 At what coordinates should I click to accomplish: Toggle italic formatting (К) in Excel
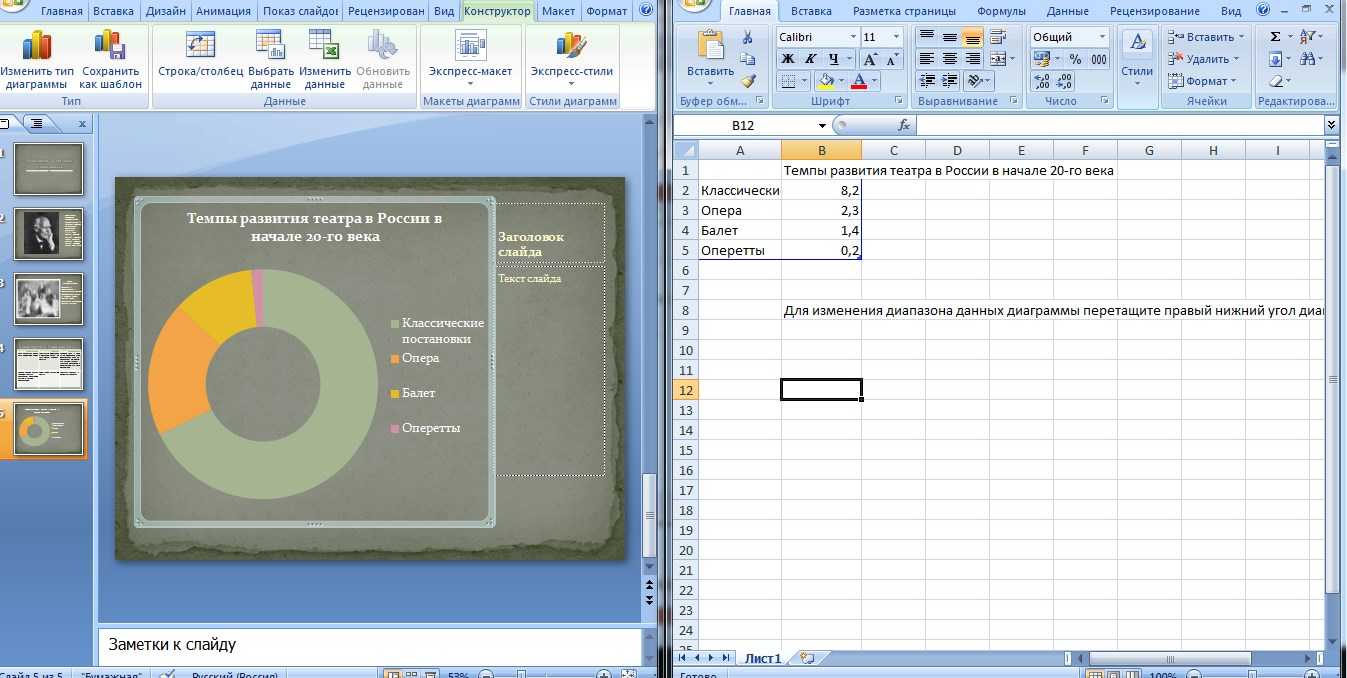[810, 59]
